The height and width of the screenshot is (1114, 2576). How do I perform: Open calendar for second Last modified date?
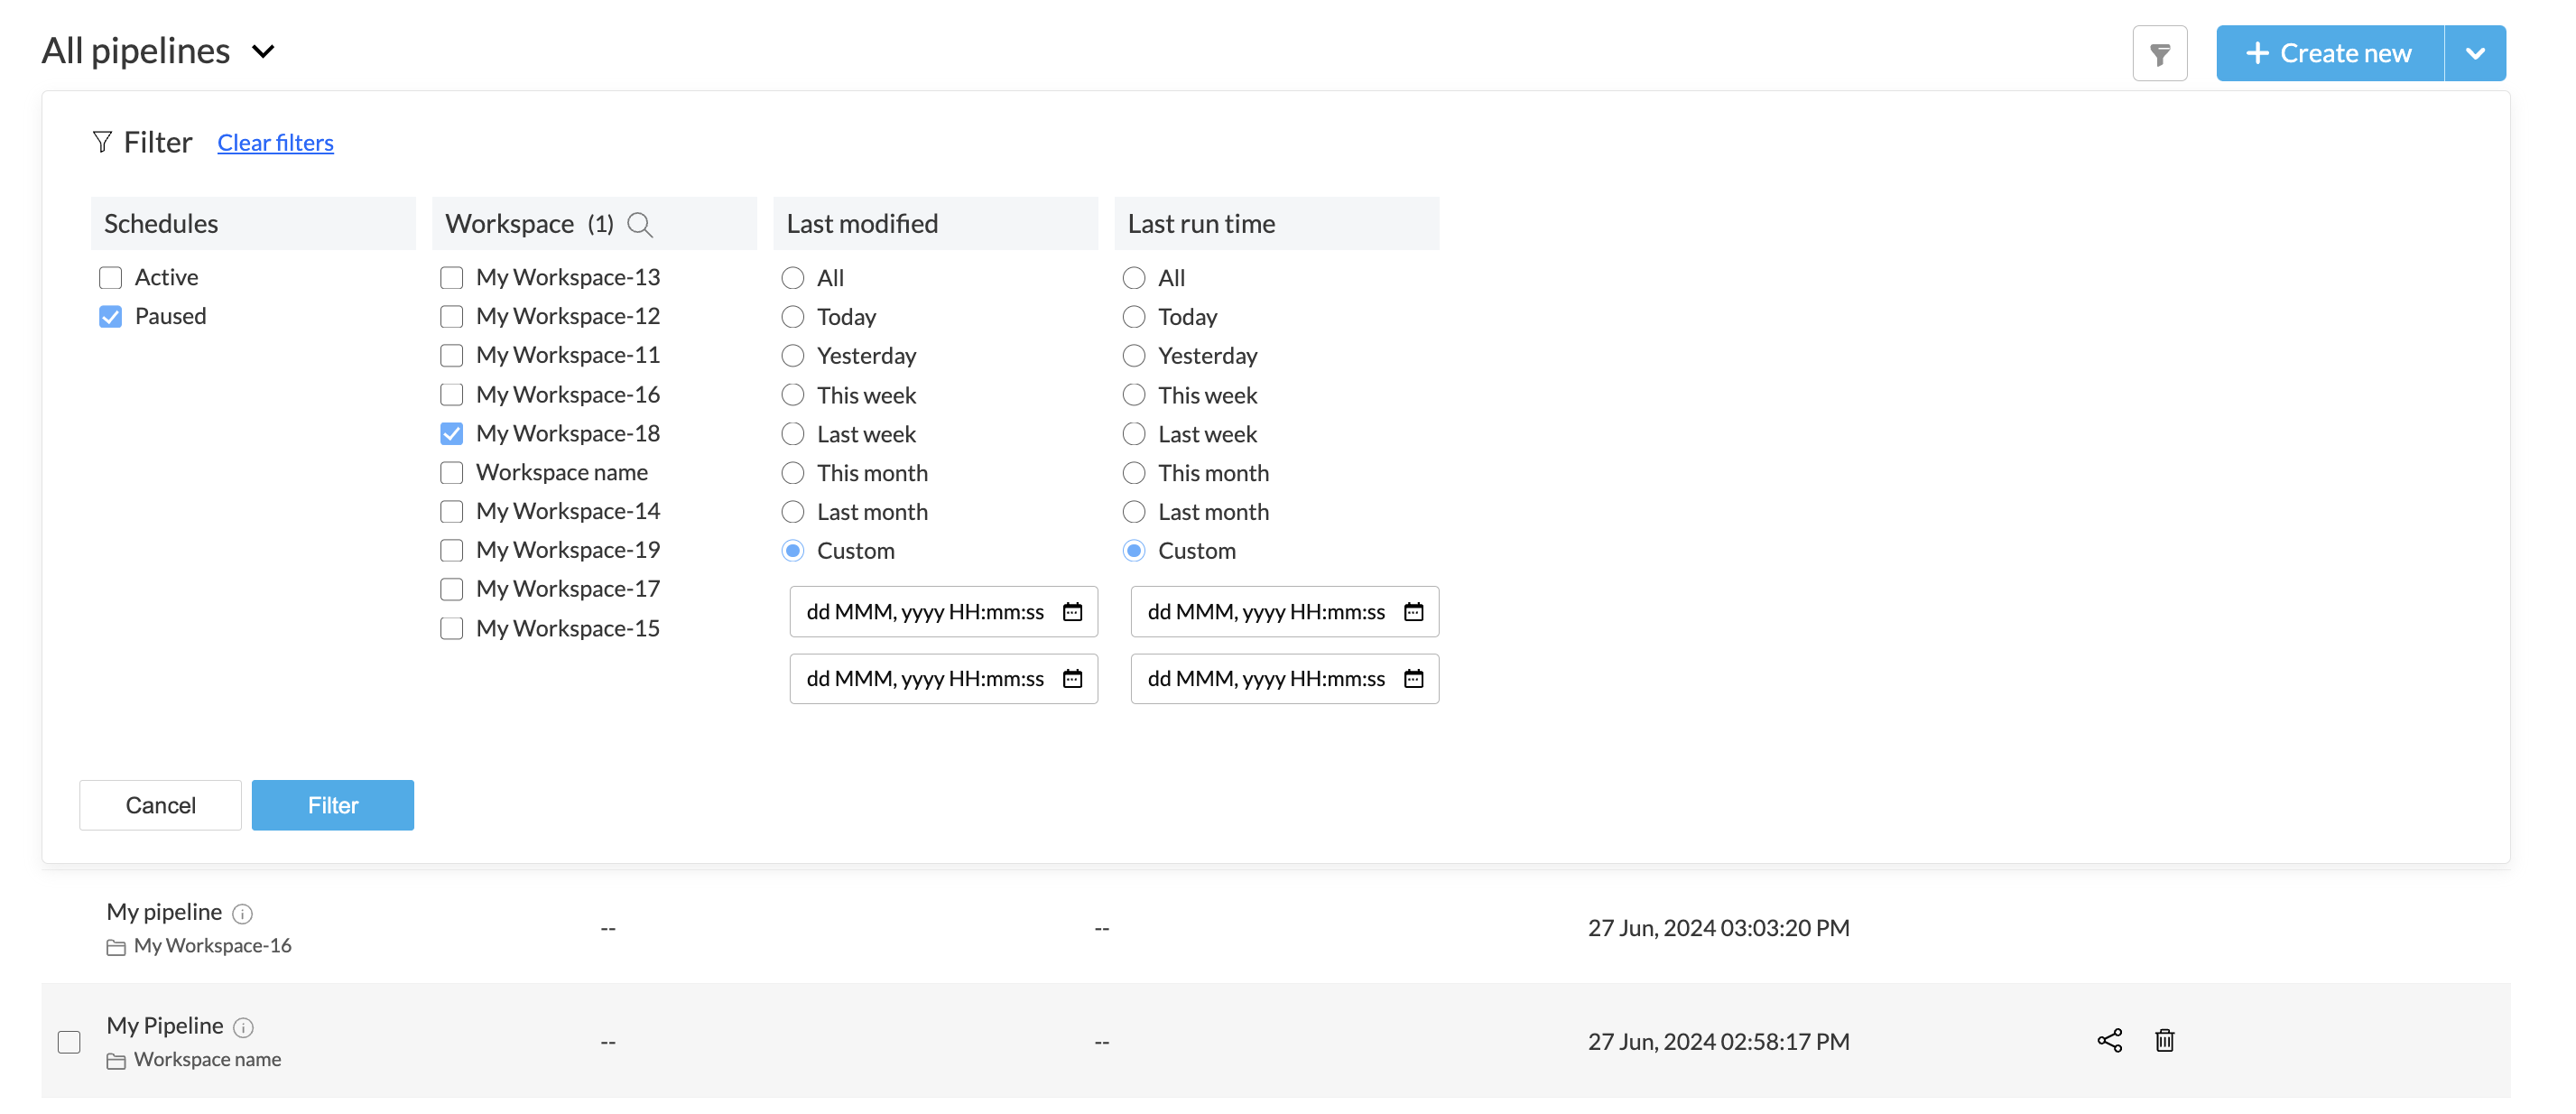[1072, 679]
